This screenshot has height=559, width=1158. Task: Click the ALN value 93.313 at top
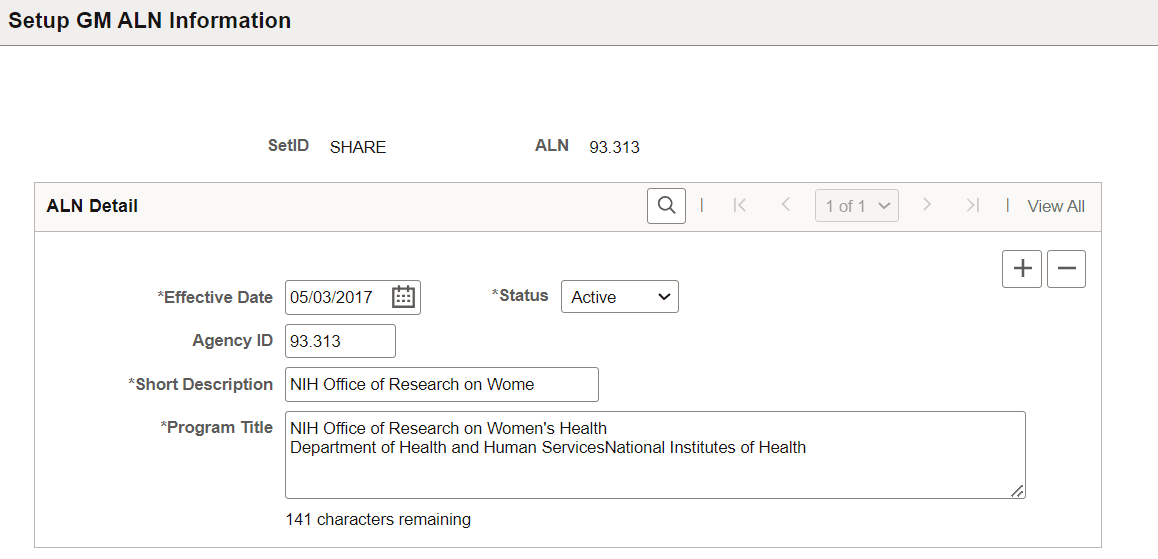coord(614,147)
